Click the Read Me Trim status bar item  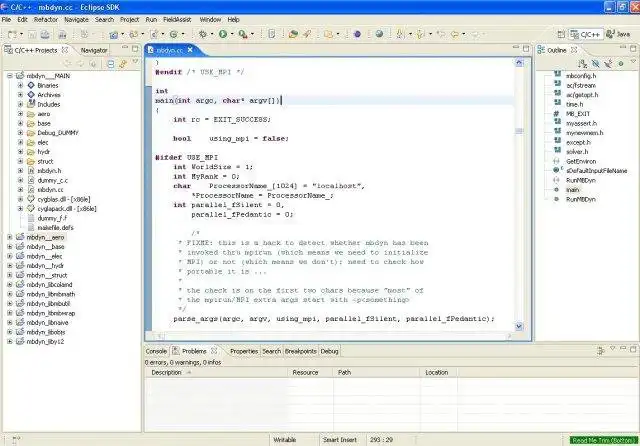pyautogui.click(x=604, y=440)
